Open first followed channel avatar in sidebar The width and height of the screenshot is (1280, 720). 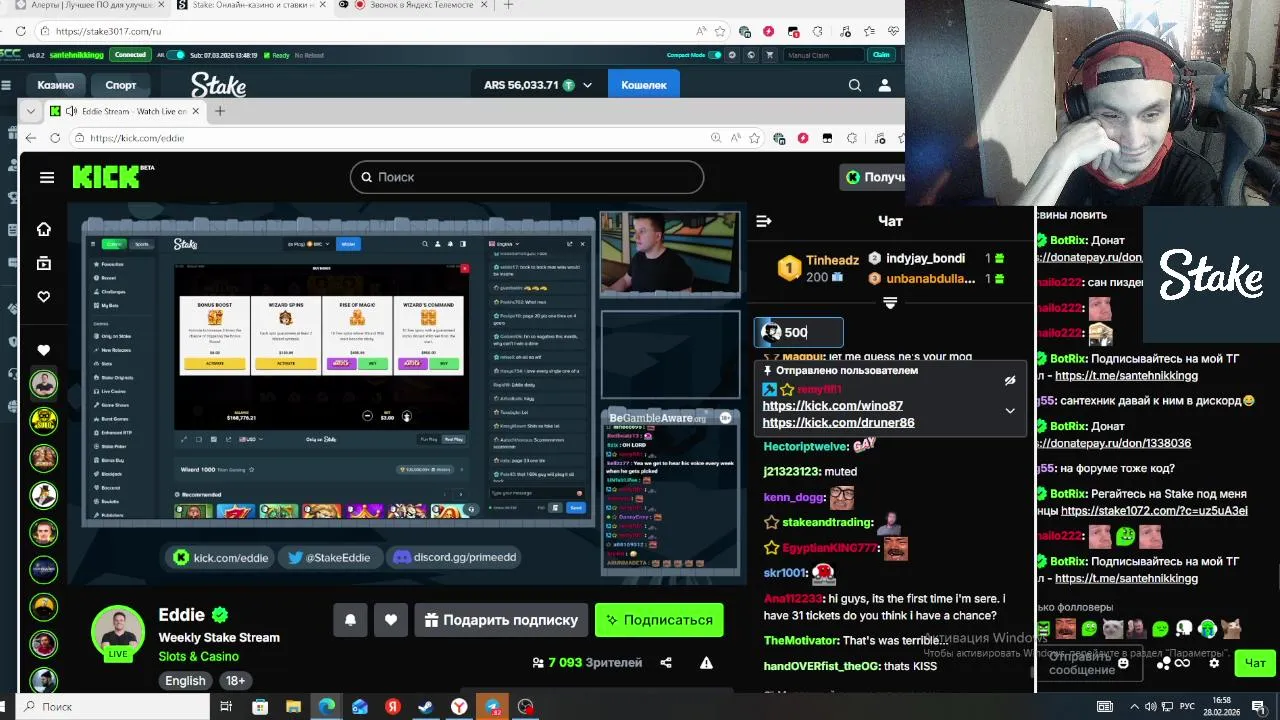(x=43, y=384)
